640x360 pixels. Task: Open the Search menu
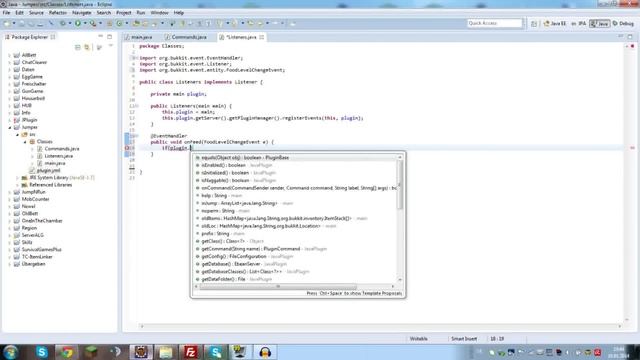coord(104,13)
